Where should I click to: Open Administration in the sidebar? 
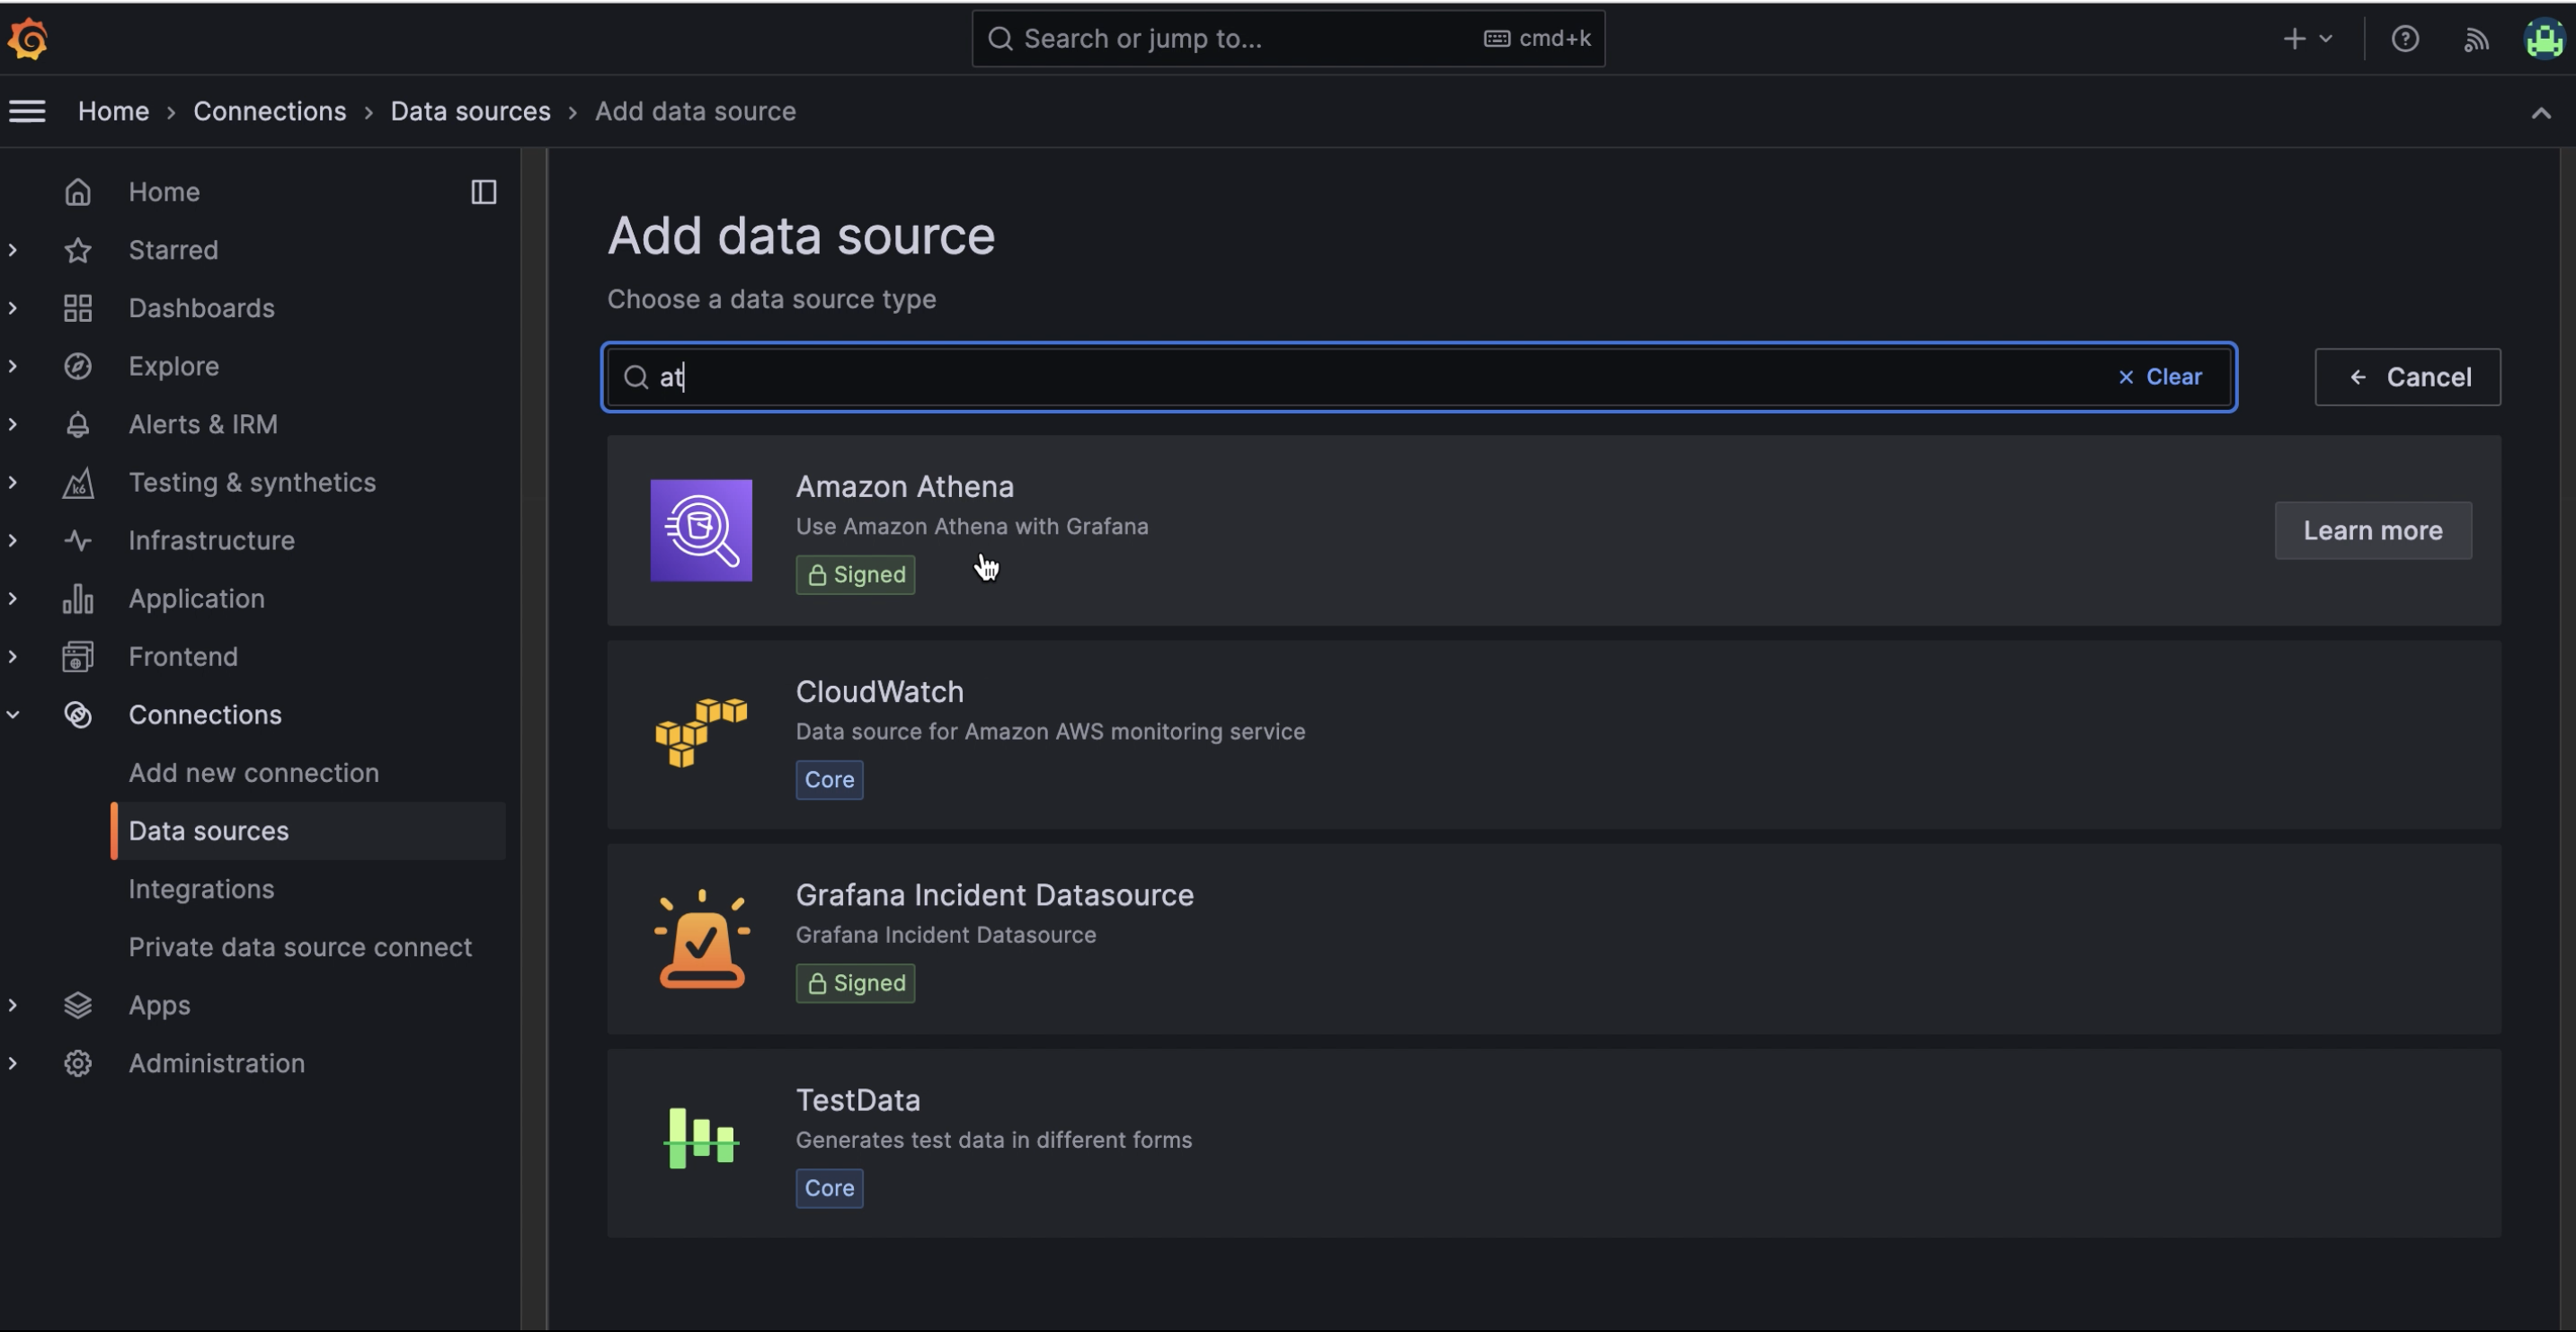217,1064
